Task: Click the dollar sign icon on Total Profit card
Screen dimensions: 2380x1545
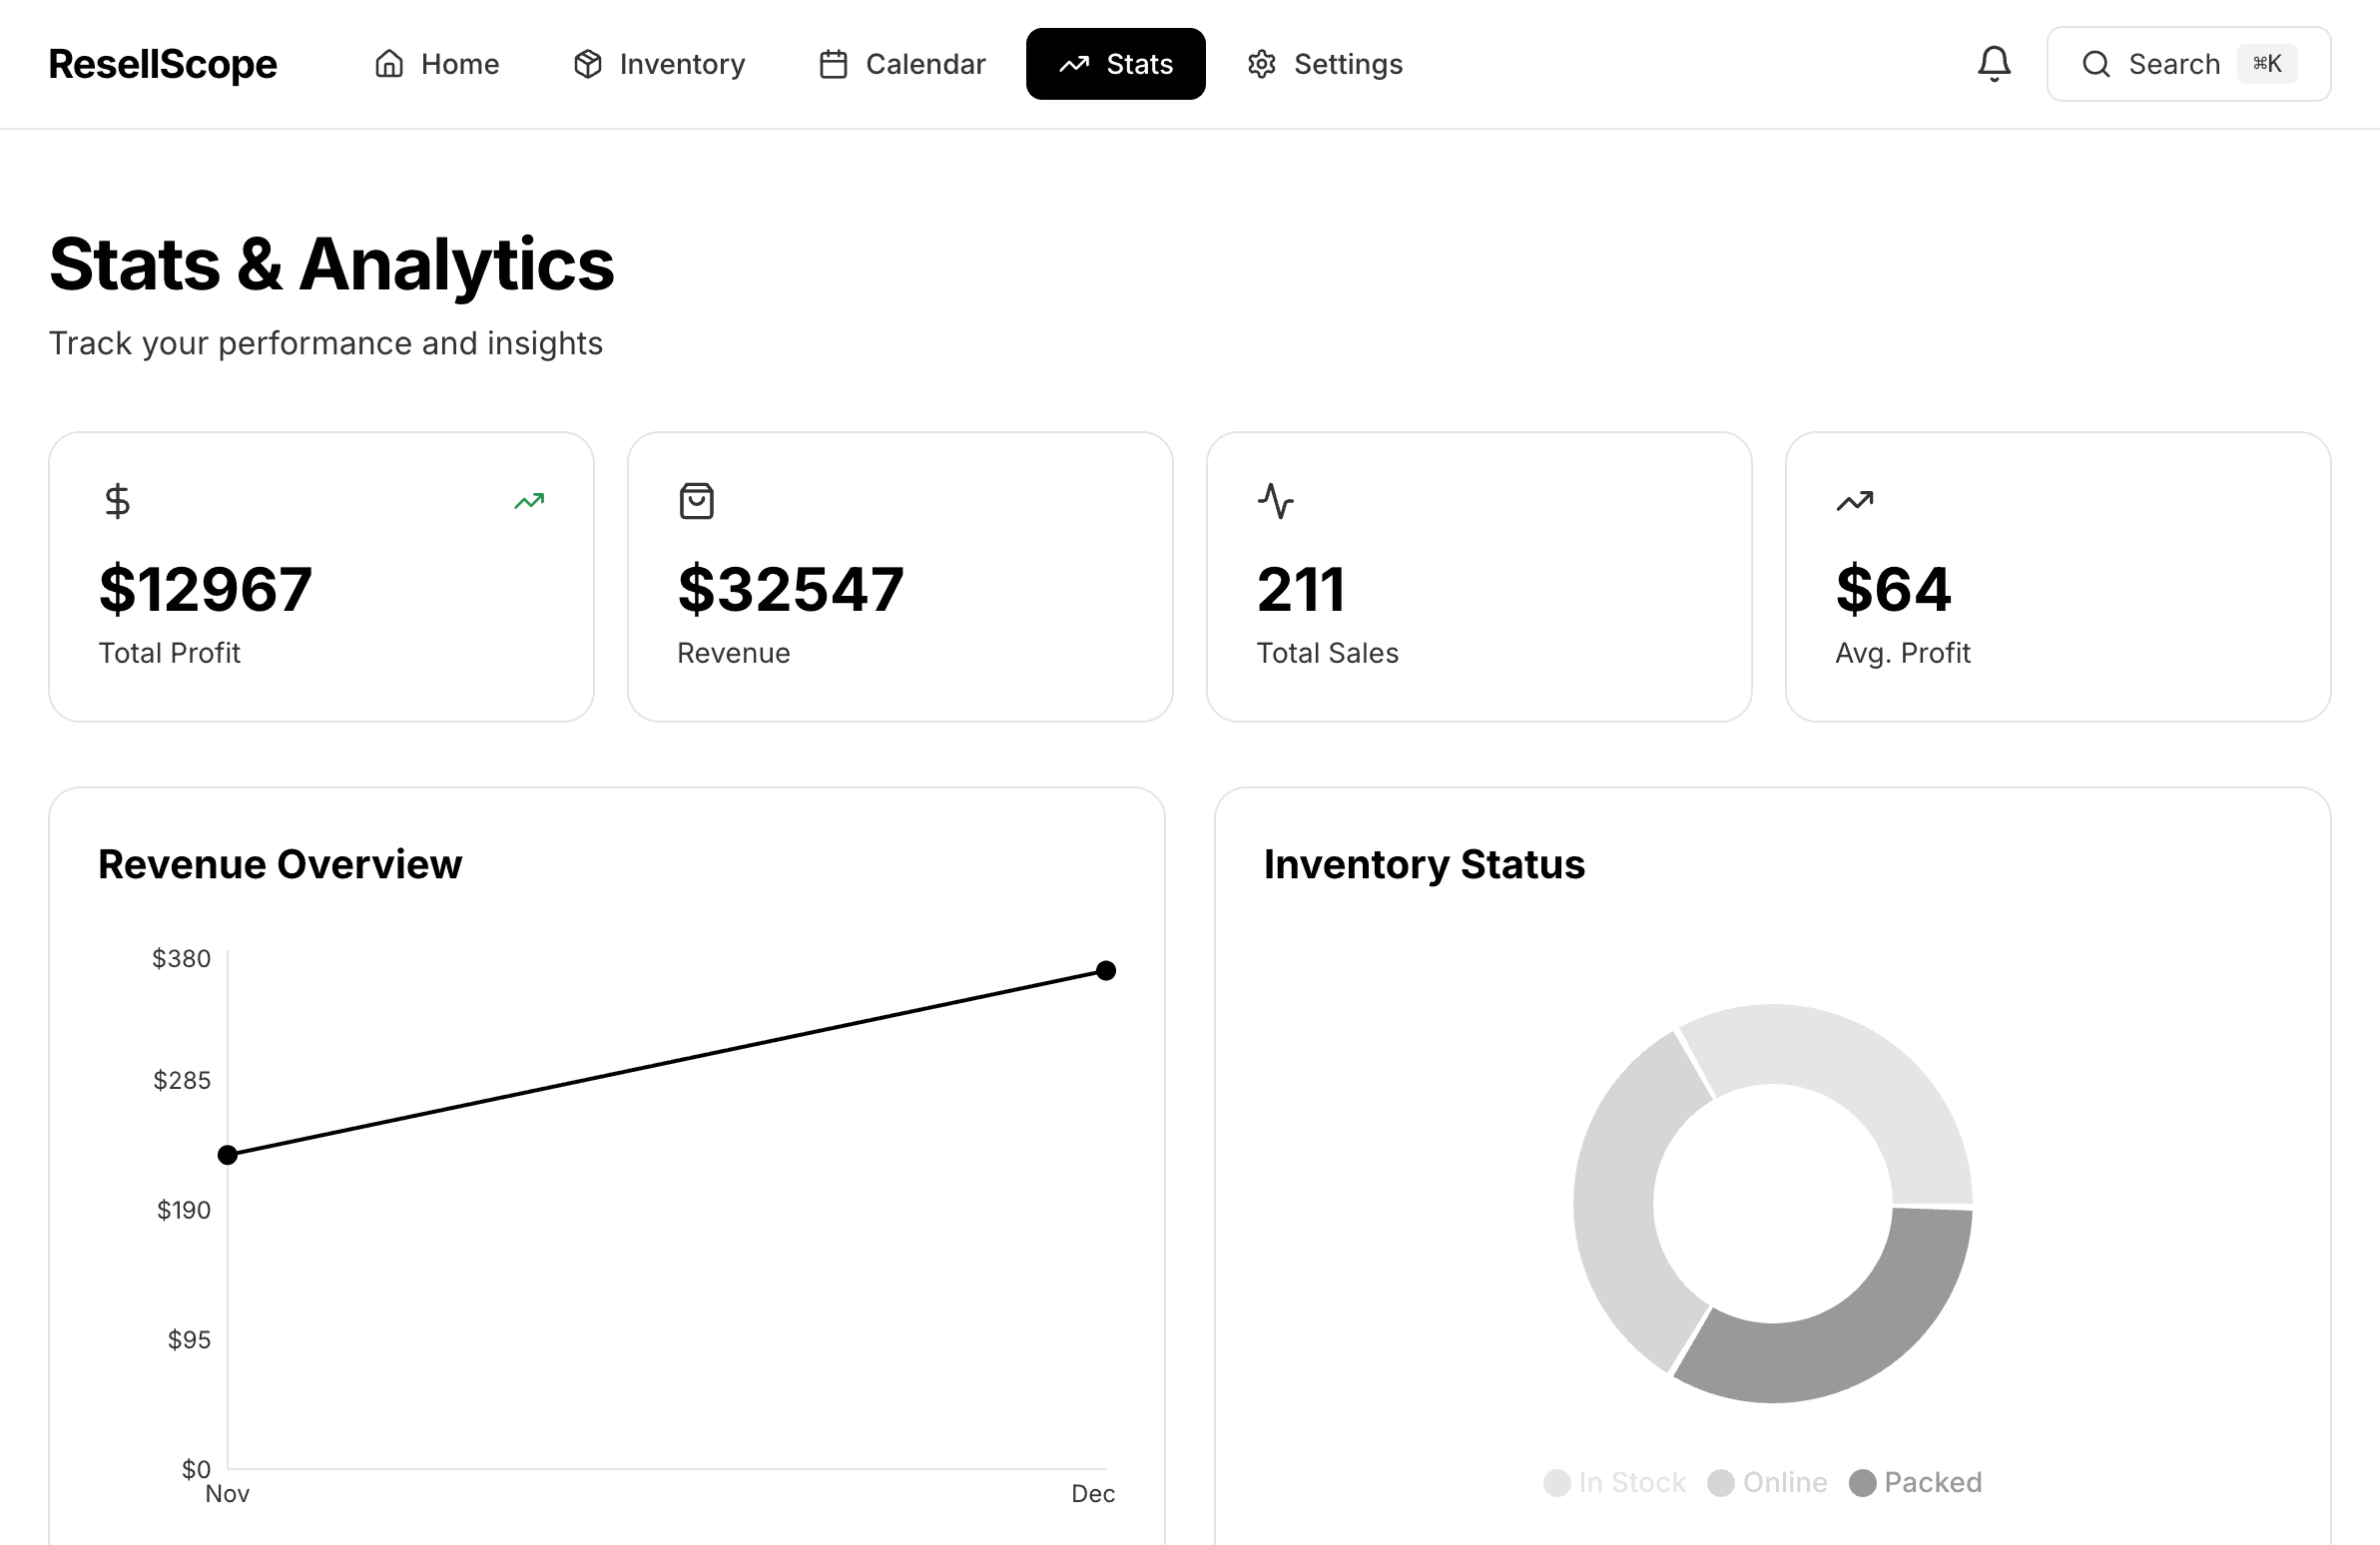Action: click(117, 500)
